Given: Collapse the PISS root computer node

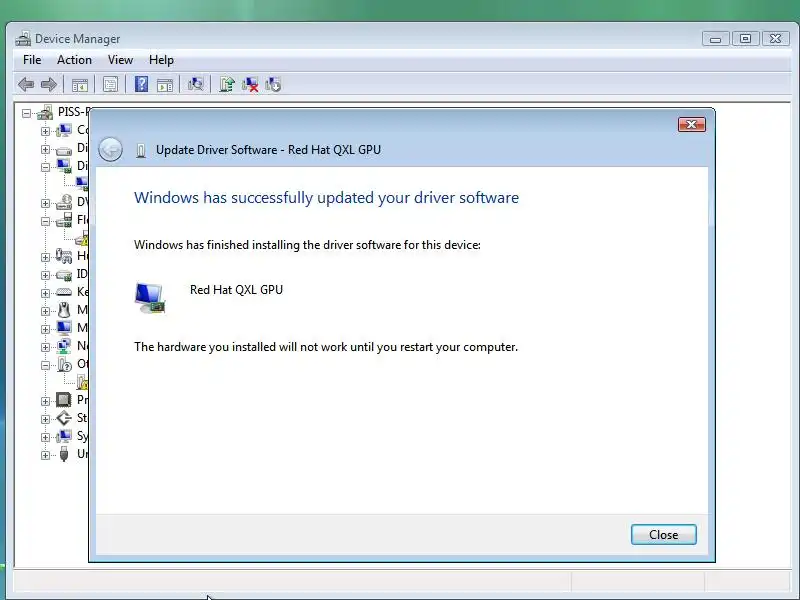Looking at the screenshot, I should click(x=27, y=113).
